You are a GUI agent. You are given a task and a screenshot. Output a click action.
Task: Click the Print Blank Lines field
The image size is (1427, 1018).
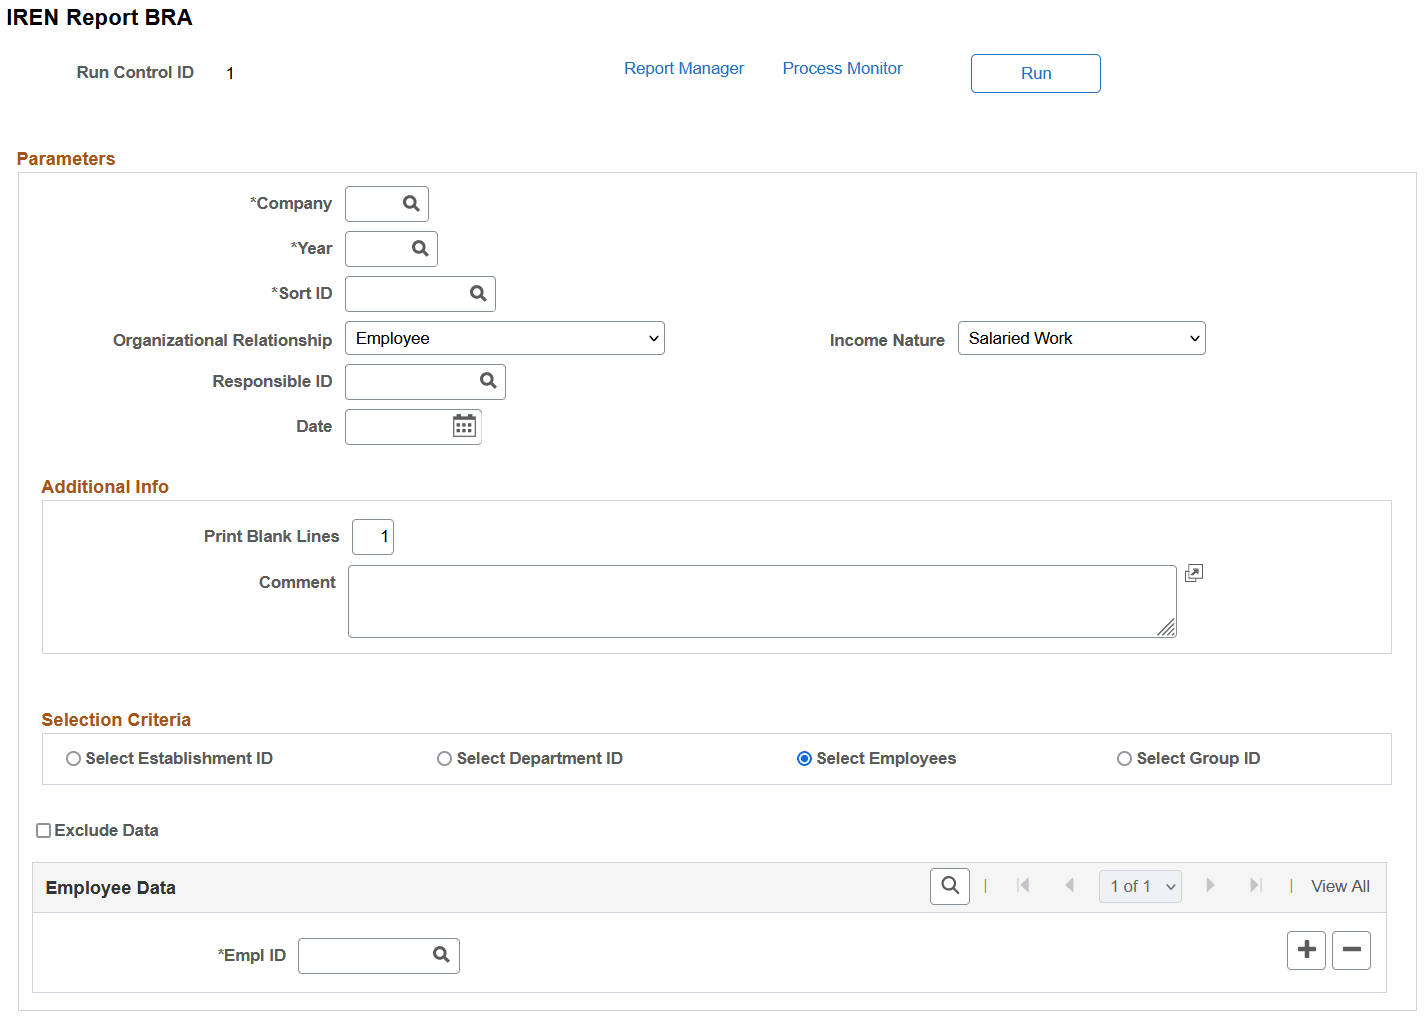click(373, 537)
